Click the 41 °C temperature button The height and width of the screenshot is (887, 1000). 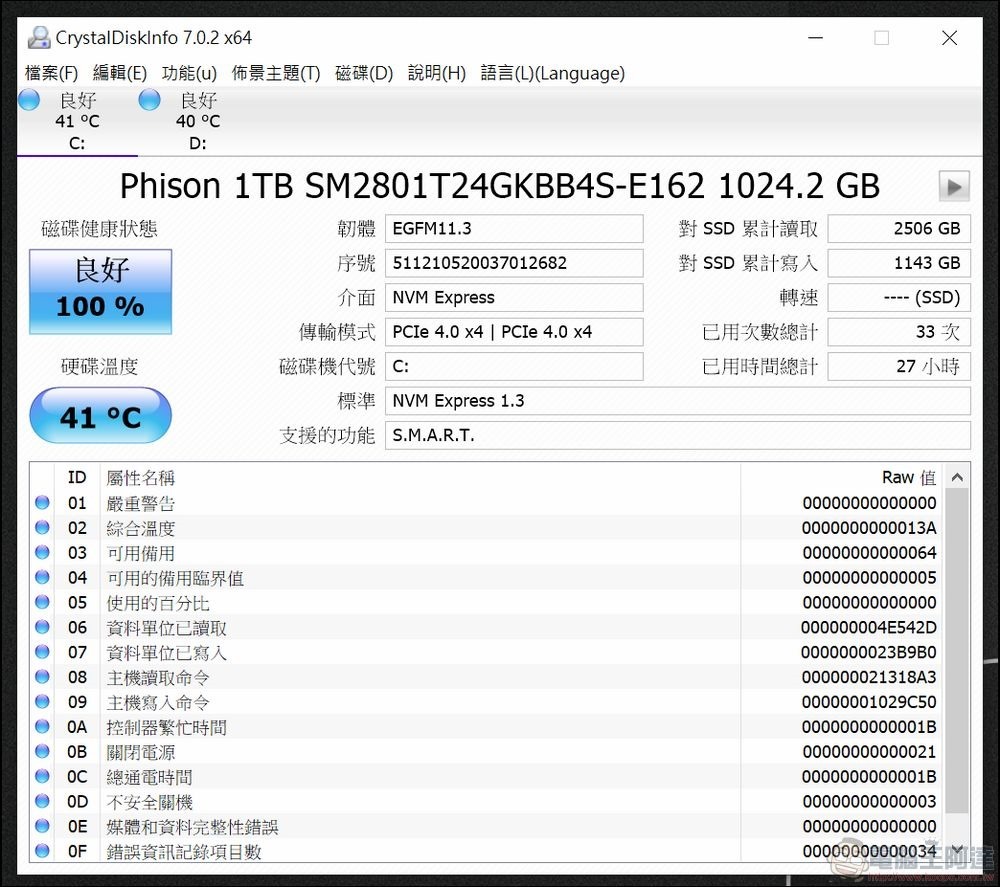[101, 416]
